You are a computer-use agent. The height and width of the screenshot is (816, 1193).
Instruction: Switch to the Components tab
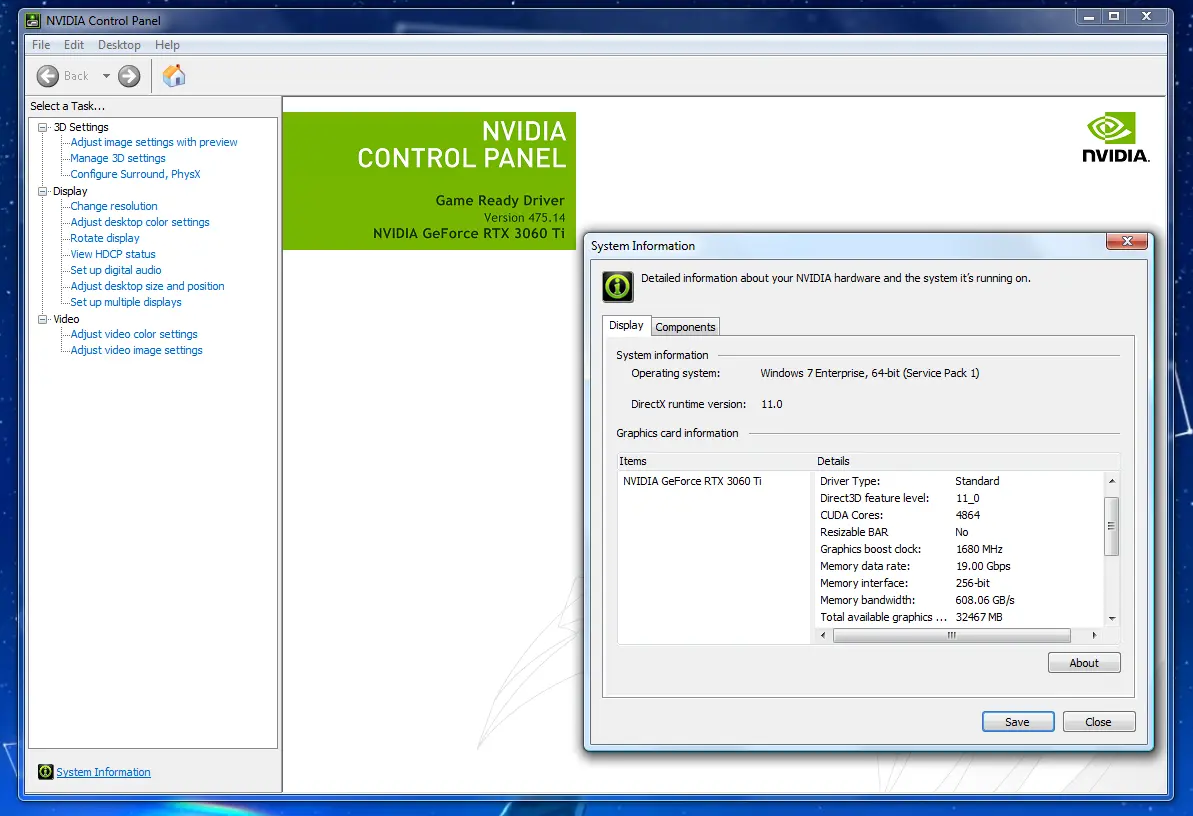coord(685,327)
